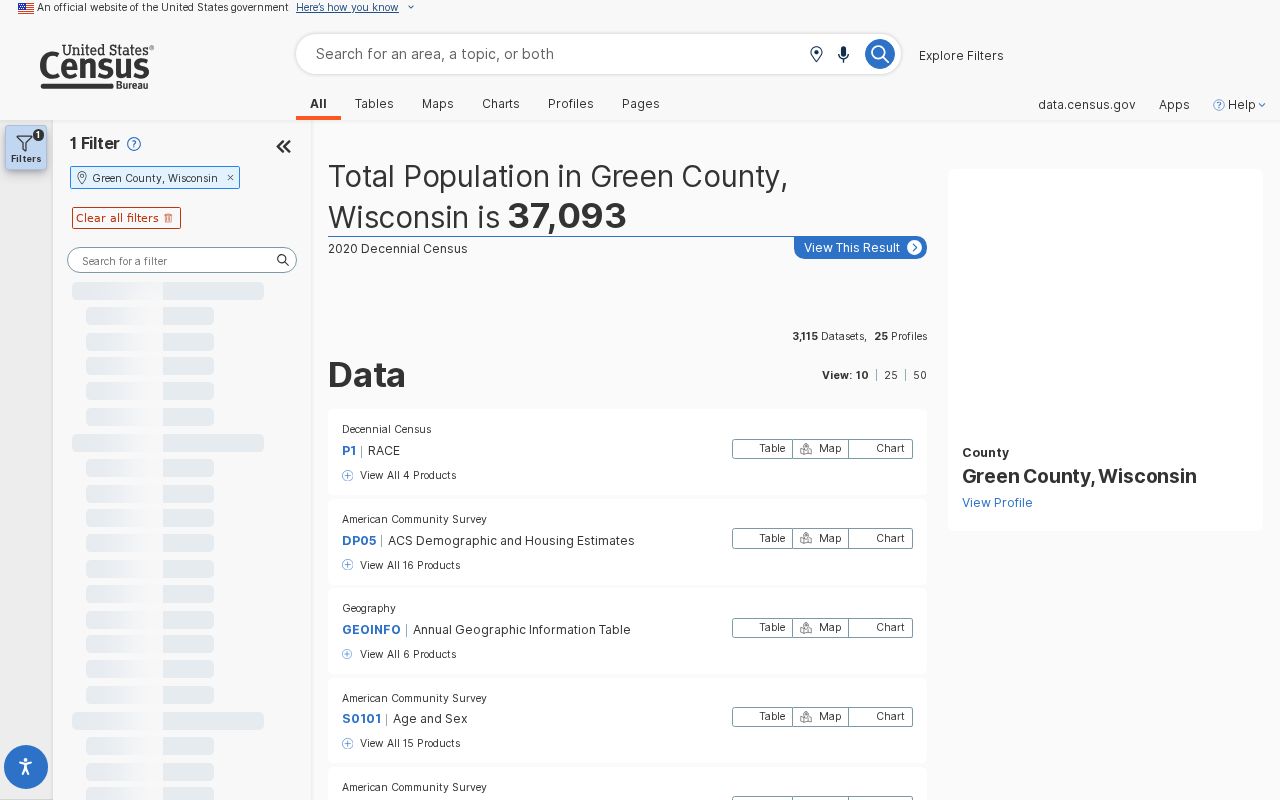Click the Table button for DP05
Viewport: 1280px width, 800px height.
click(x=762, y=538)
